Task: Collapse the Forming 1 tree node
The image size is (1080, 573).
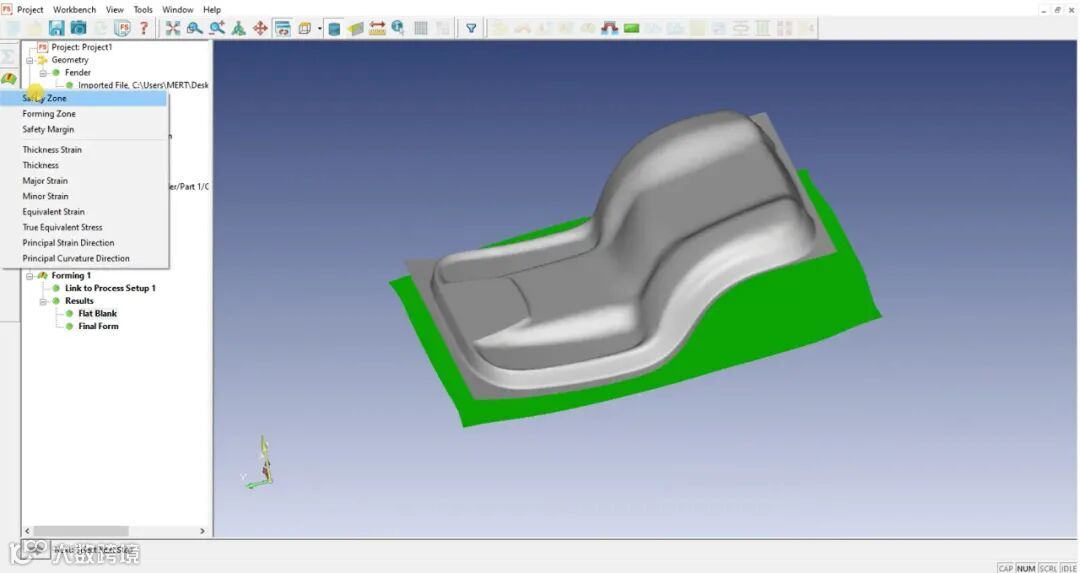Action: click(30, 275)
